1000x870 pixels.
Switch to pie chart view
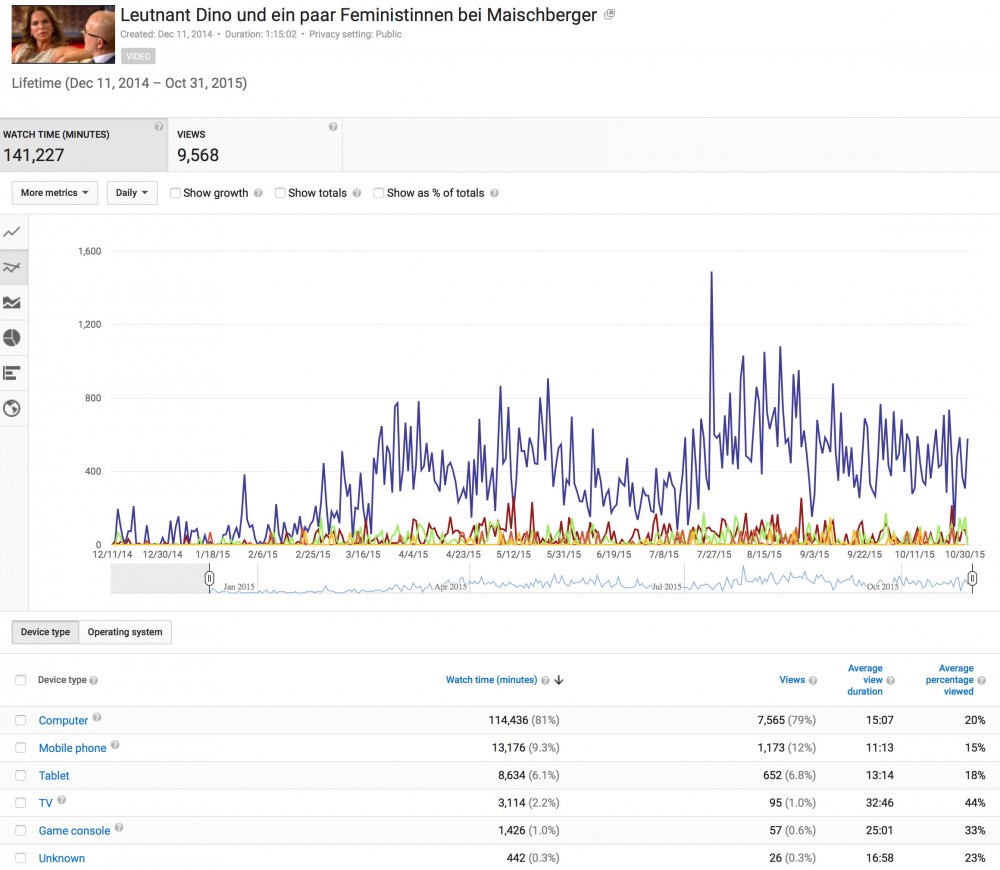(x=12, y=338)
